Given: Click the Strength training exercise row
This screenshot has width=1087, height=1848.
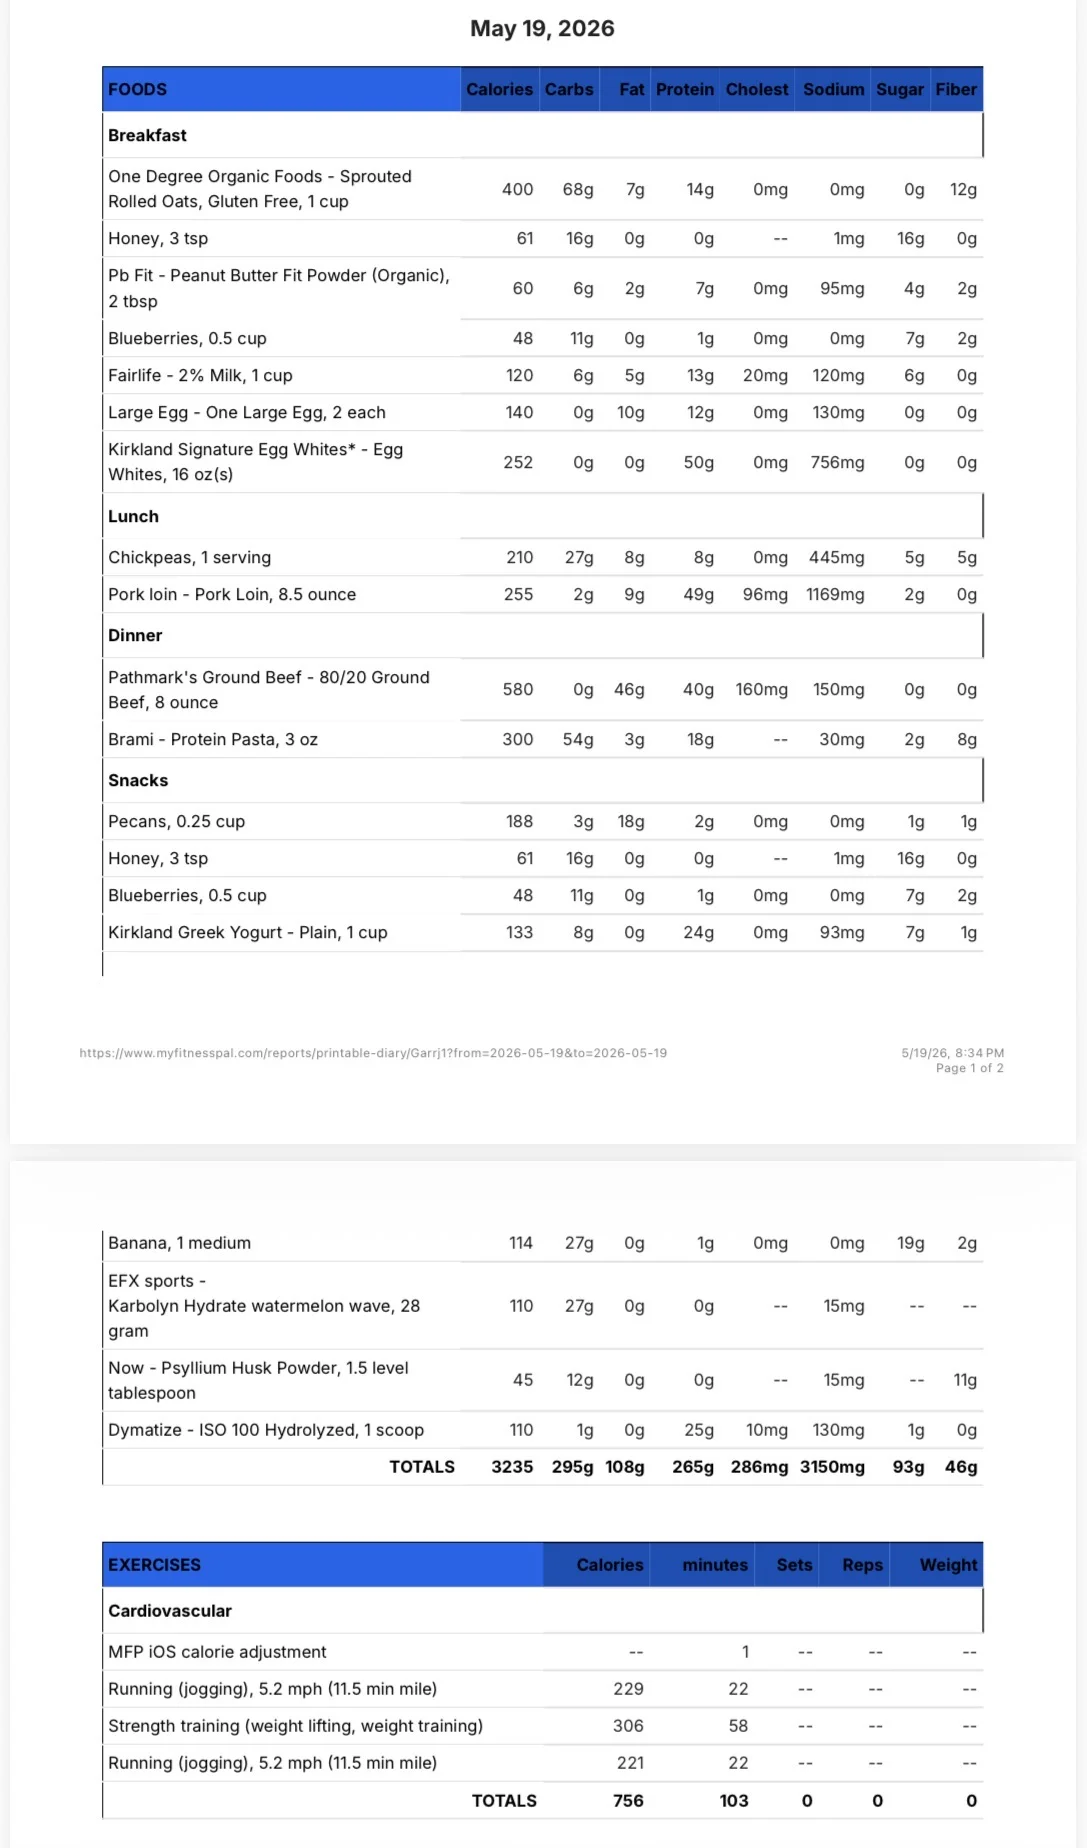Looking at the screenshot, I should pyautogui.click(x=543, y=1725).
